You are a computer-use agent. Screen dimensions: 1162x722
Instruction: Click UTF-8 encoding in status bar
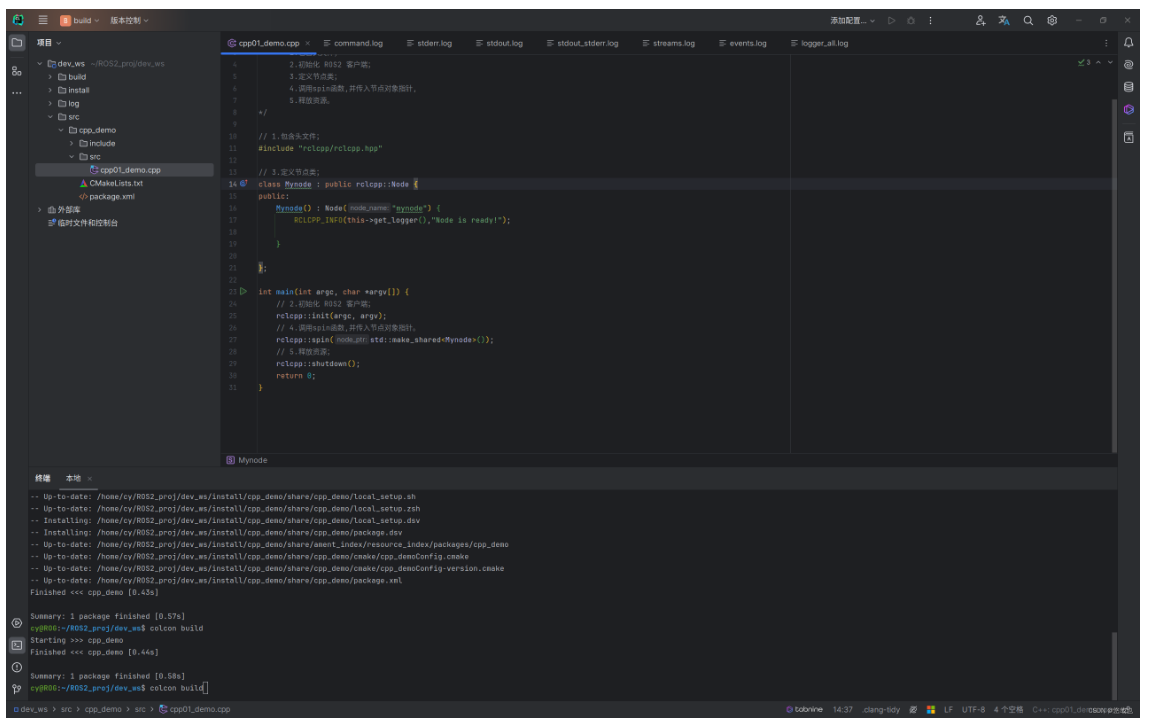click(973, 709)
